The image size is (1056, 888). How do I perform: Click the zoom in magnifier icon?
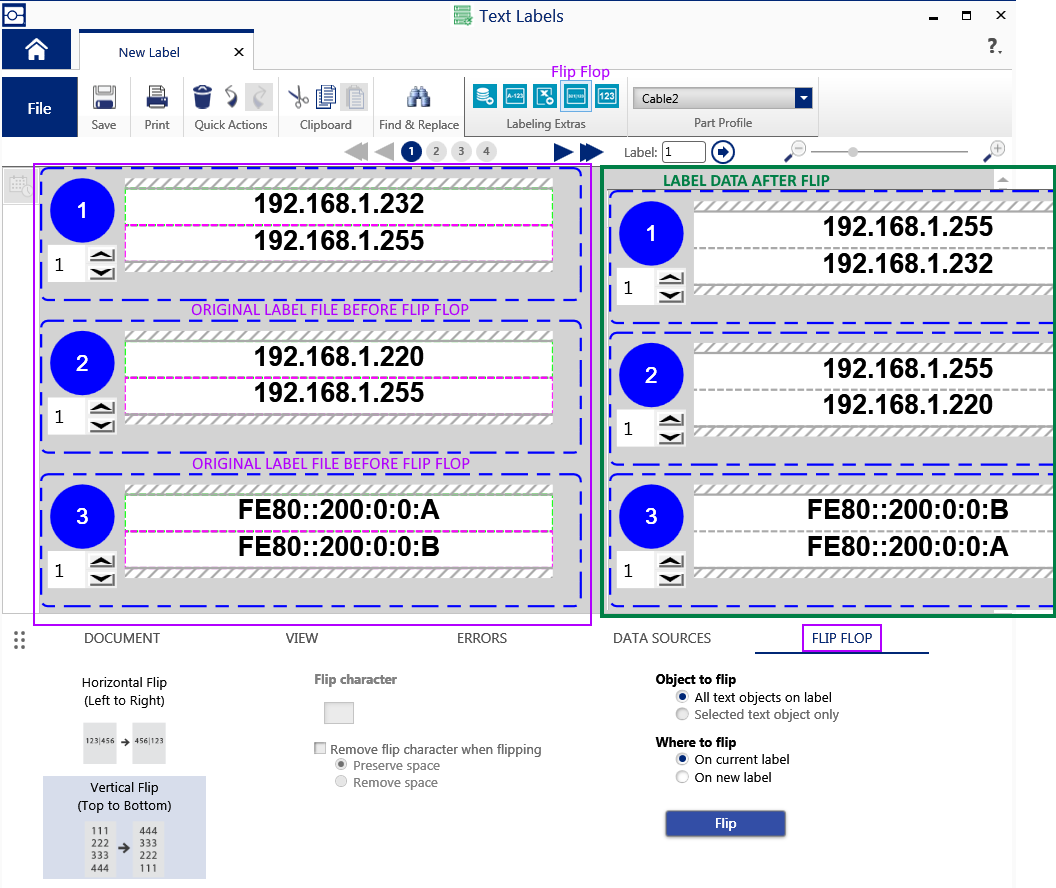993,151
